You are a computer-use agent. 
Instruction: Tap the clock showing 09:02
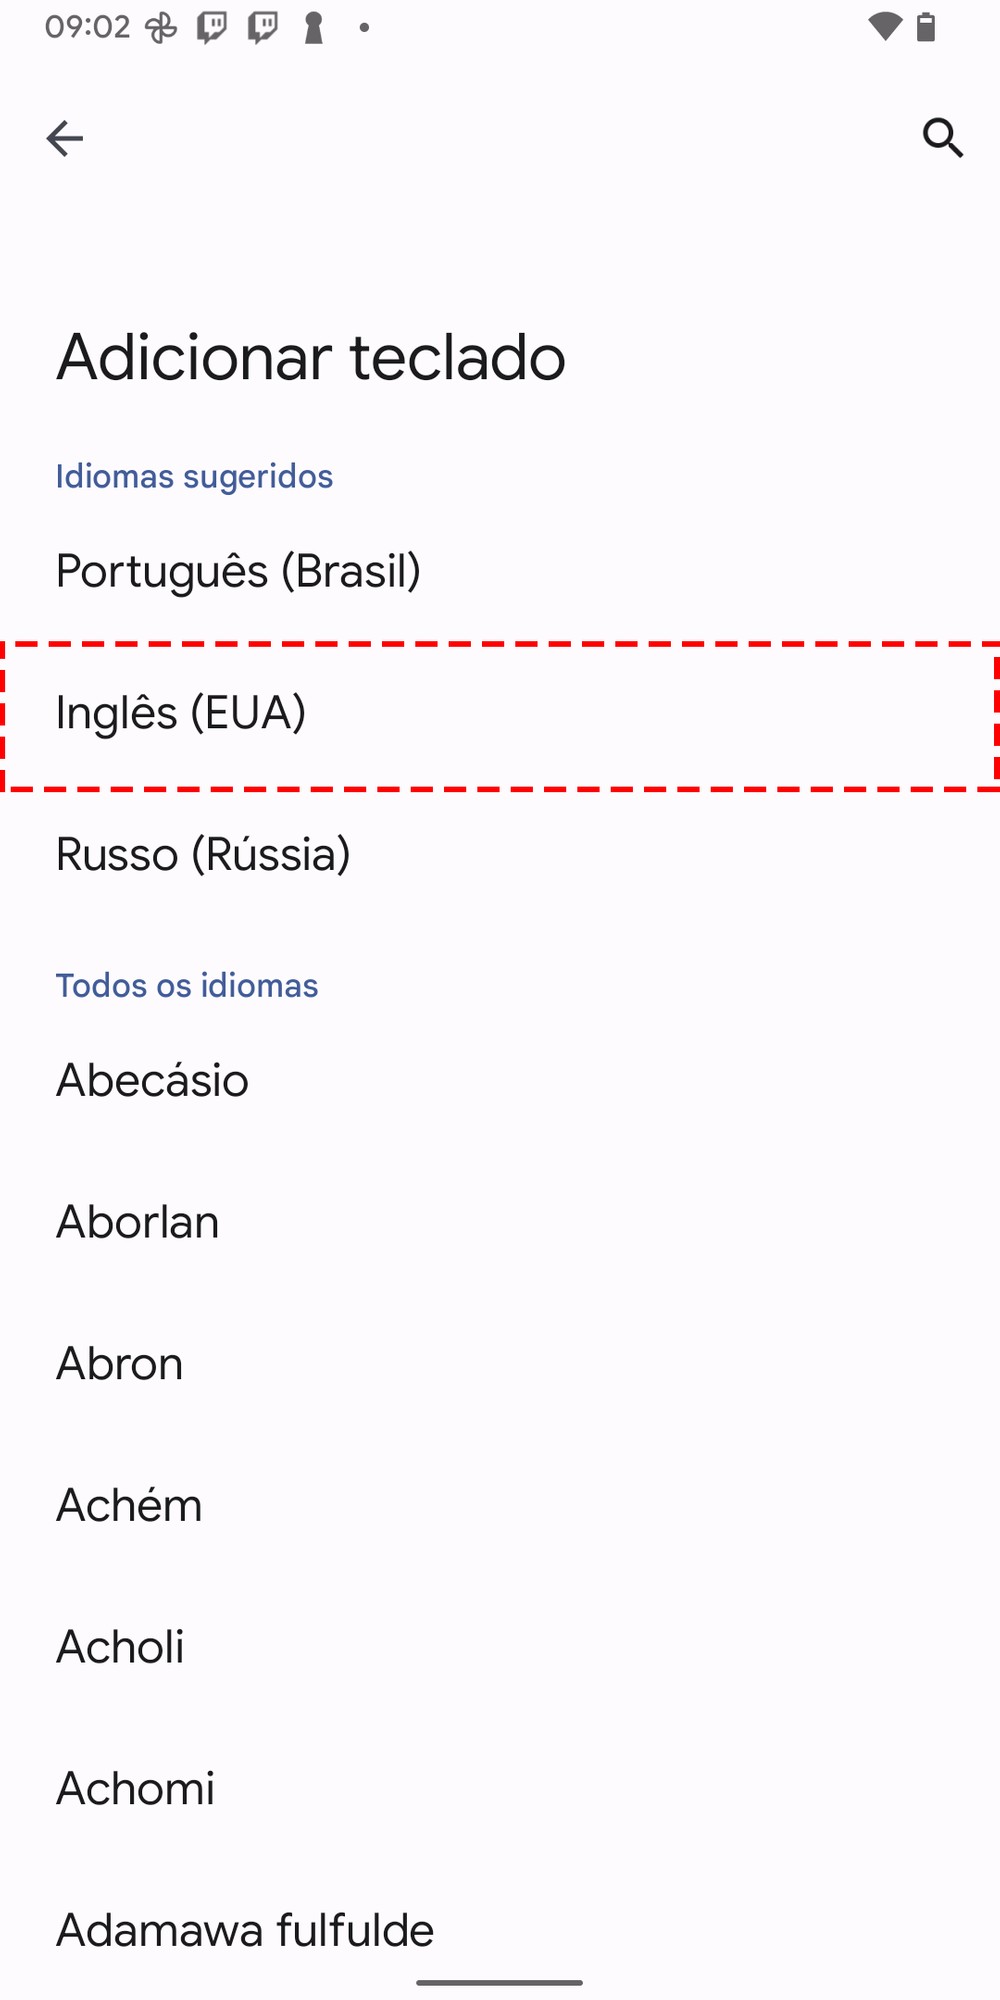click(x=88, y=27)
